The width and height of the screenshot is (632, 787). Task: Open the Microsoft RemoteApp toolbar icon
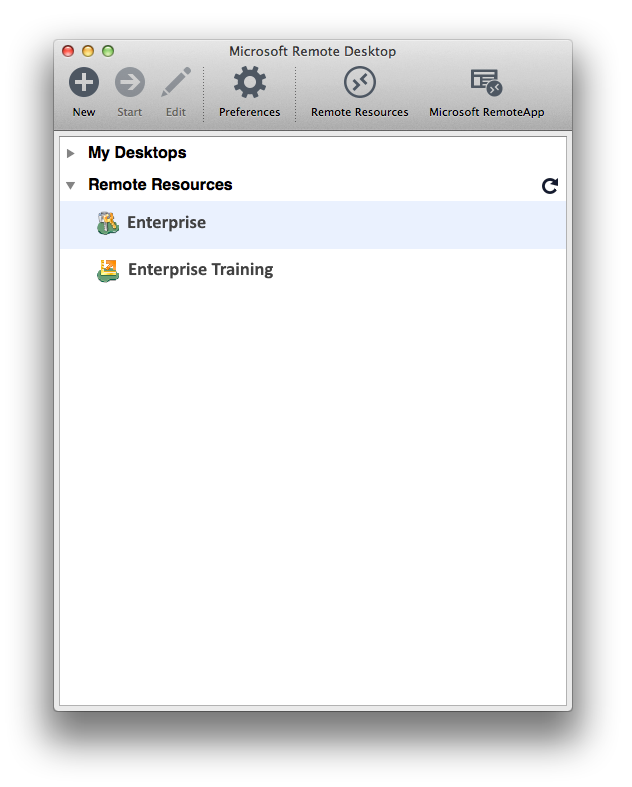coord(486,82)
